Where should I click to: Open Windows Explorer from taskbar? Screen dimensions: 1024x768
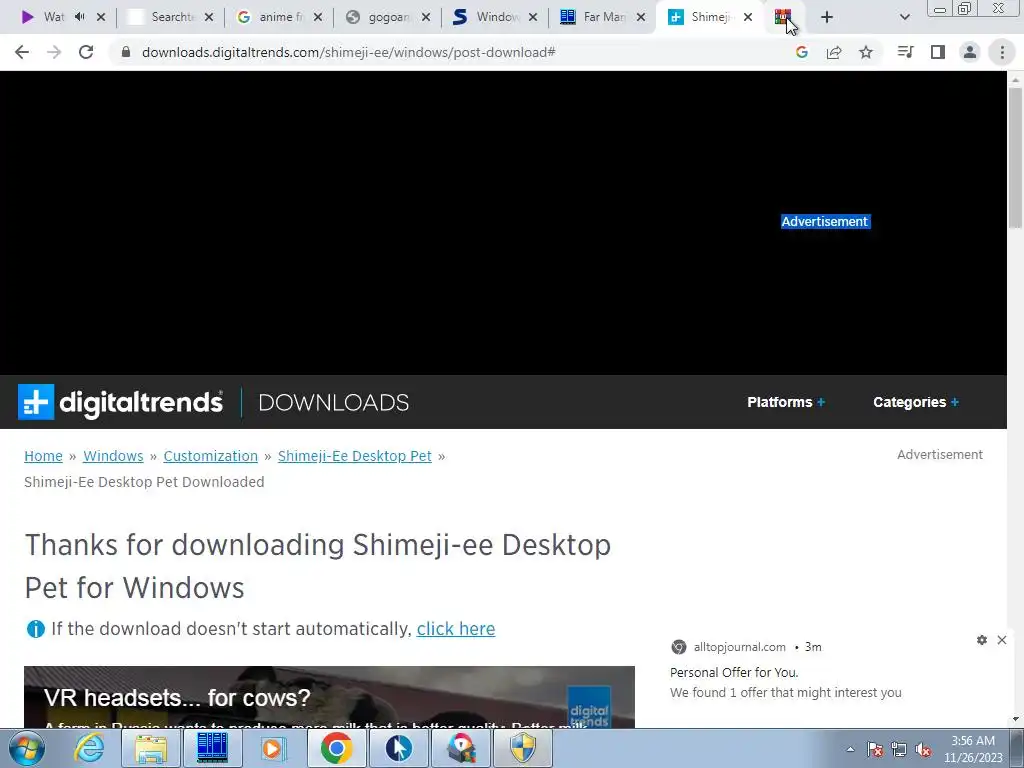[151, 748]
